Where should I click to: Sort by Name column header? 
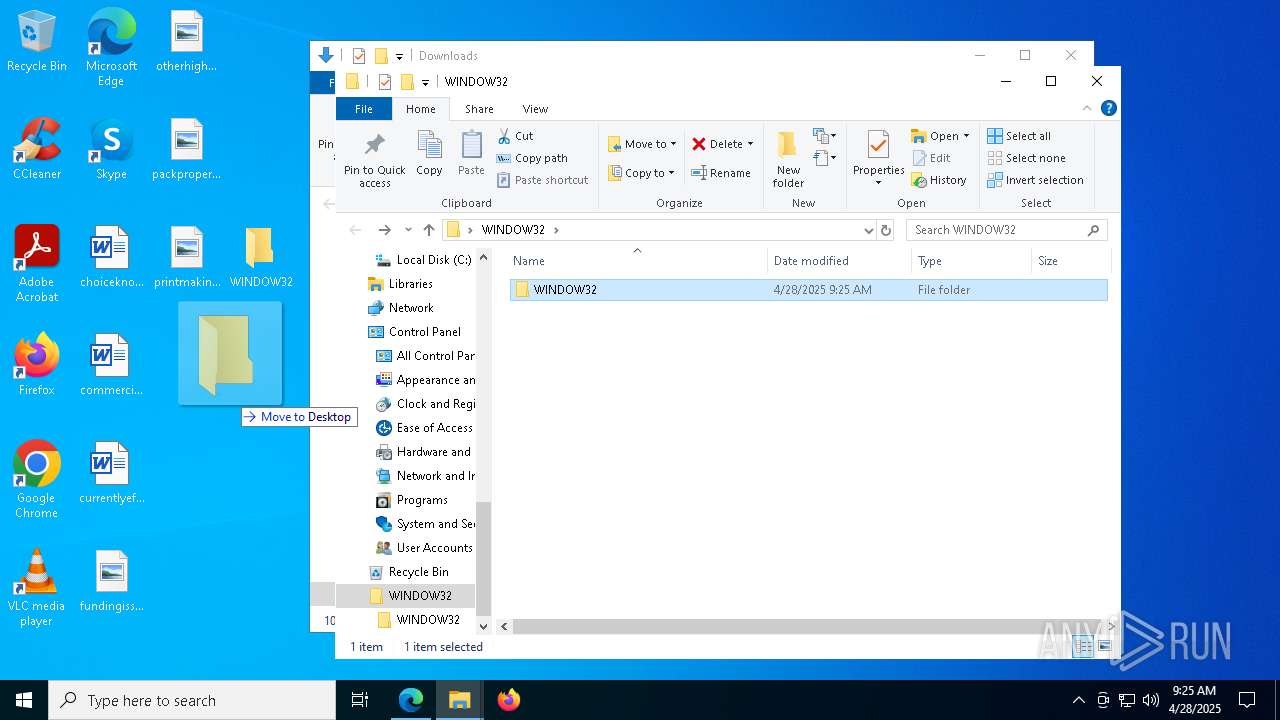pos(637,261)
